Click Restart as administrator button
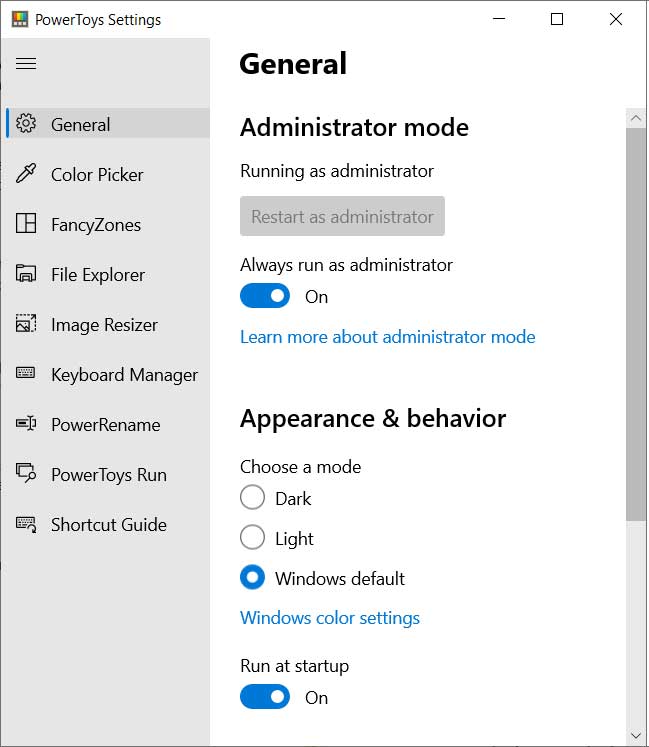 pos(342,216)
